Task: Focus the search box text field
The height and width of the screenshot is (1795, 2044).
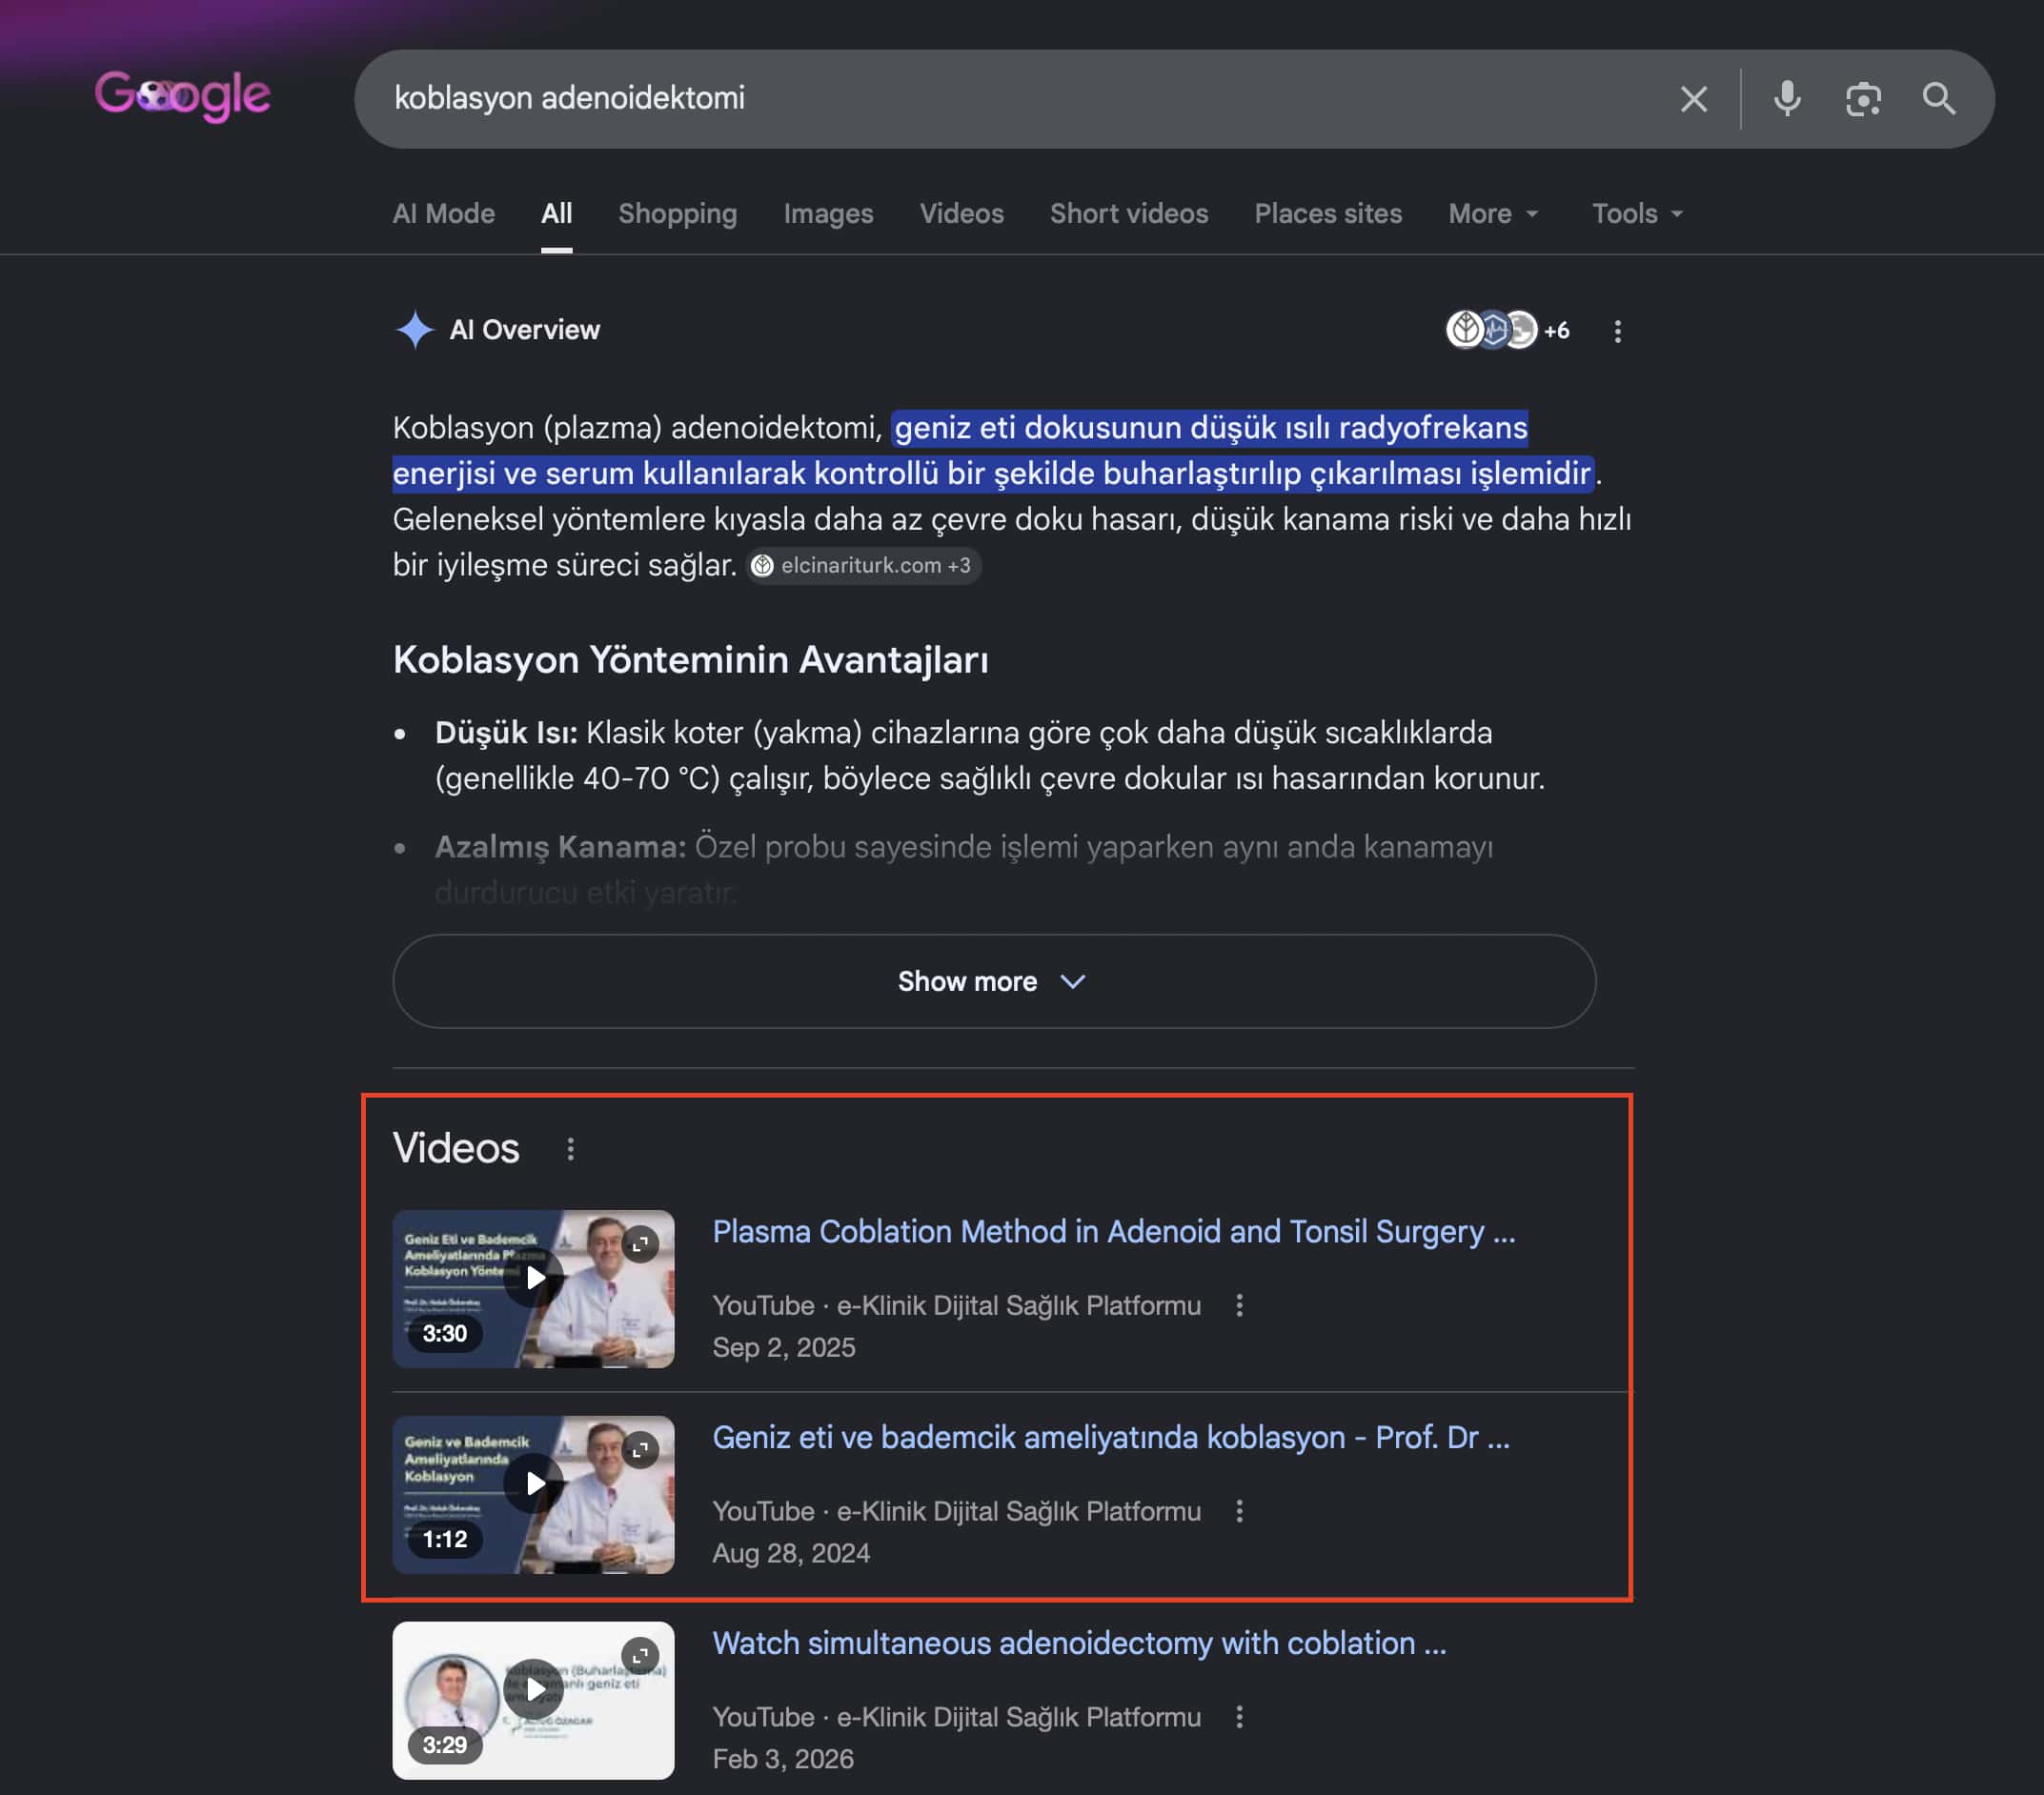Action: (x=1020, y=99)
